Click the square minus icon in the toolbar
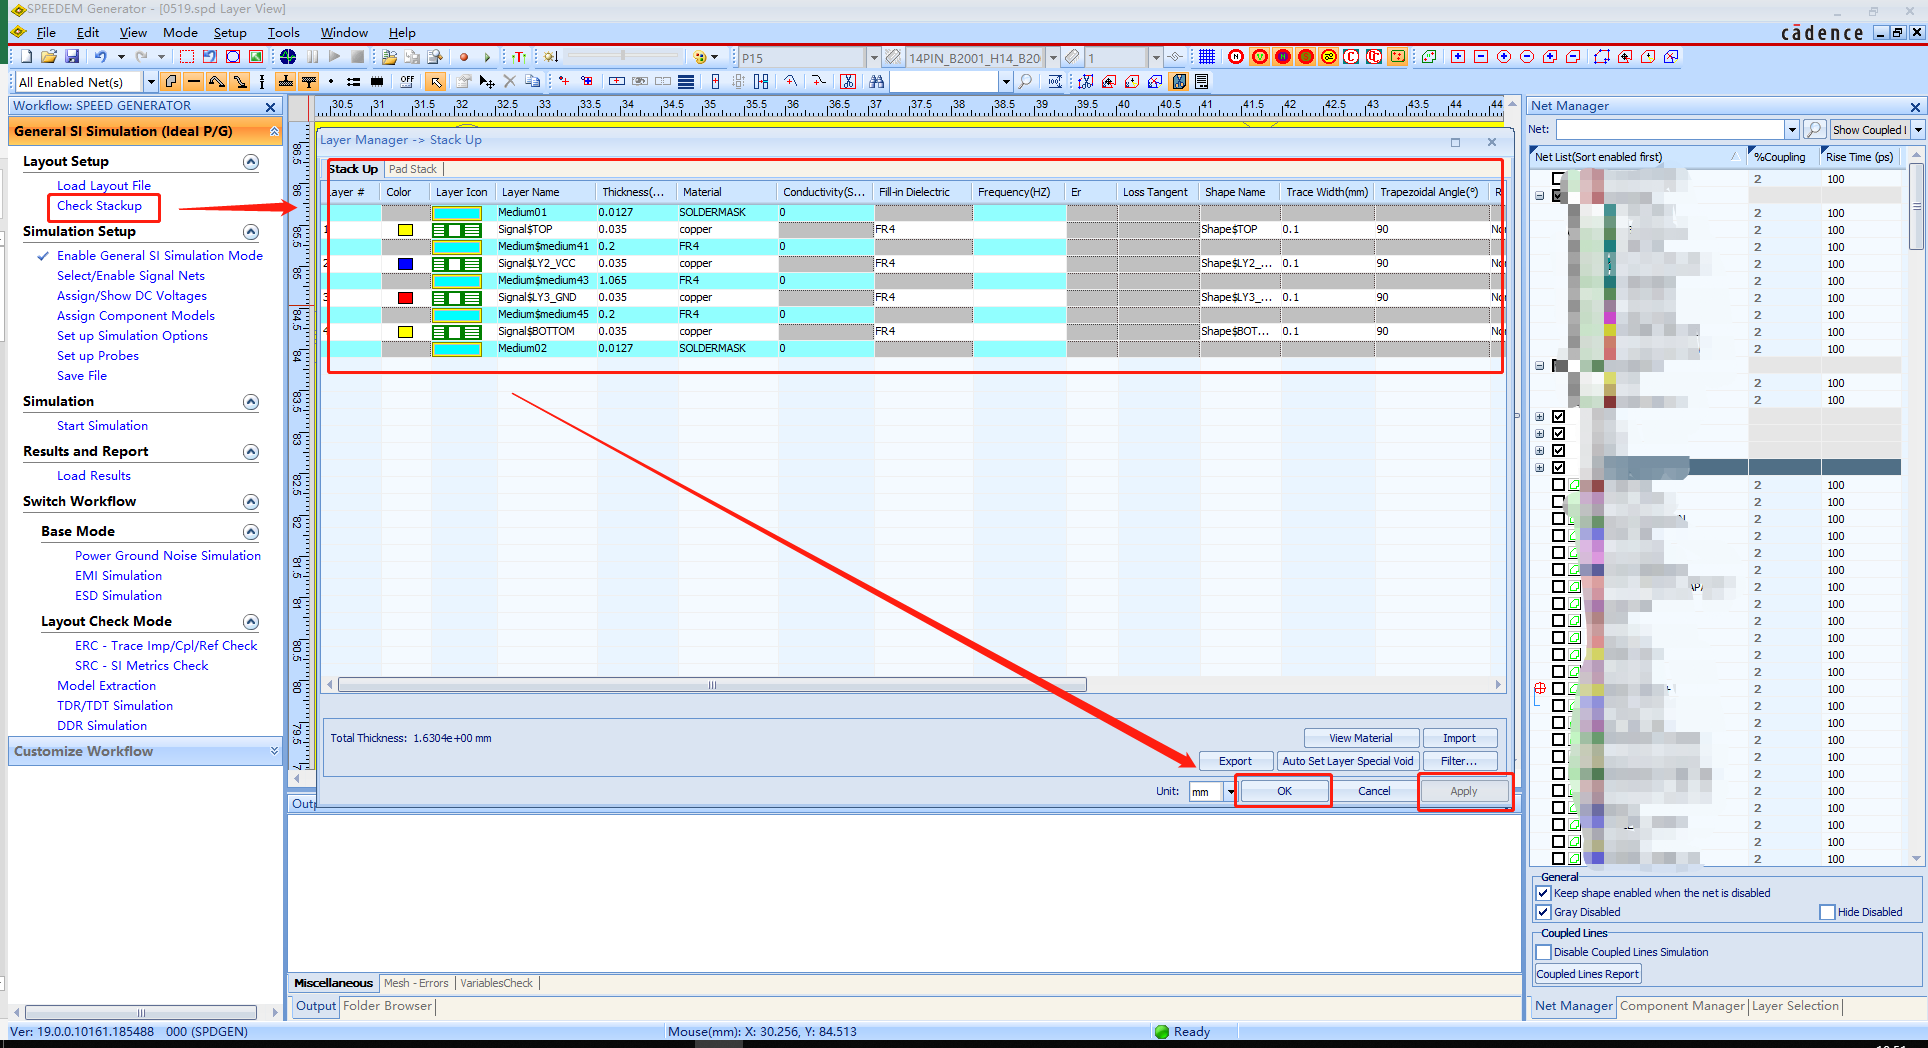The image size is (1928, 1048). point(1481,57)
